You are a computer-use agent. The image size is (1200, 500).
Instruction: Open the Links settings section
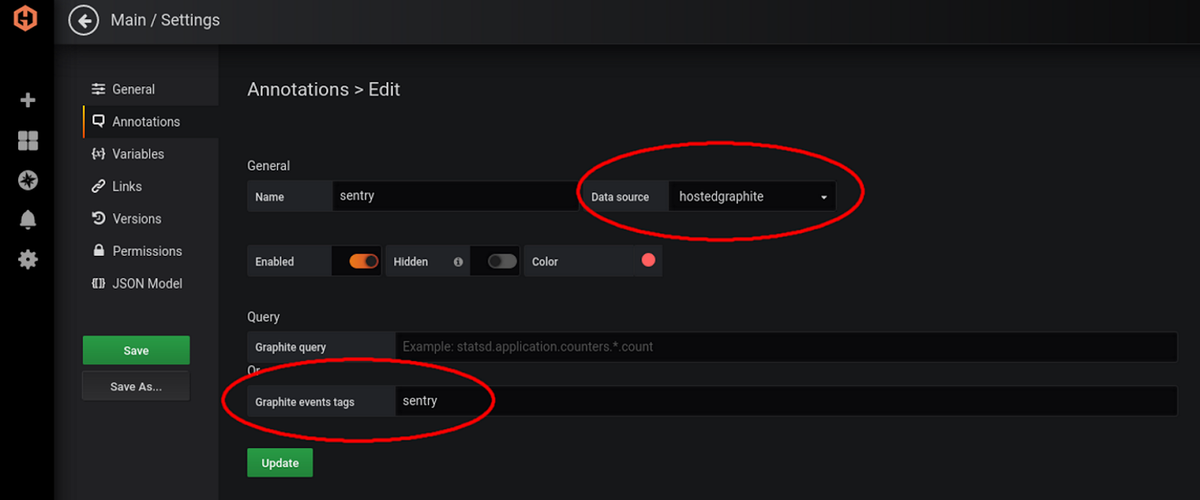[150, 186]
